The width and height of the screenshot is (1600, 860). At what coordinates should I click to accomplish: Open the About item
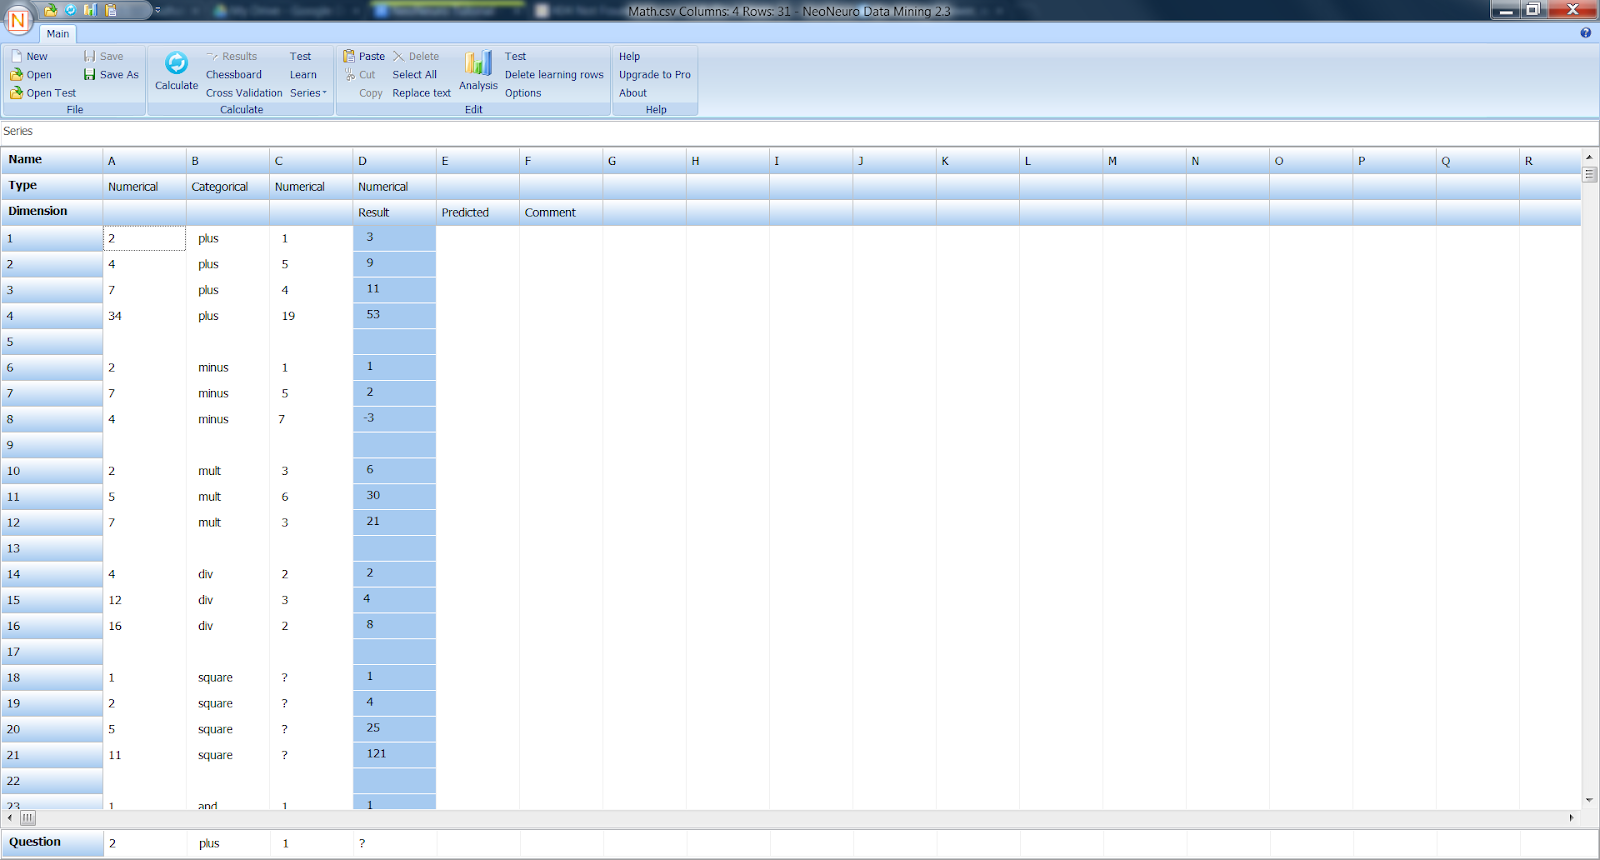pos(633,93)
